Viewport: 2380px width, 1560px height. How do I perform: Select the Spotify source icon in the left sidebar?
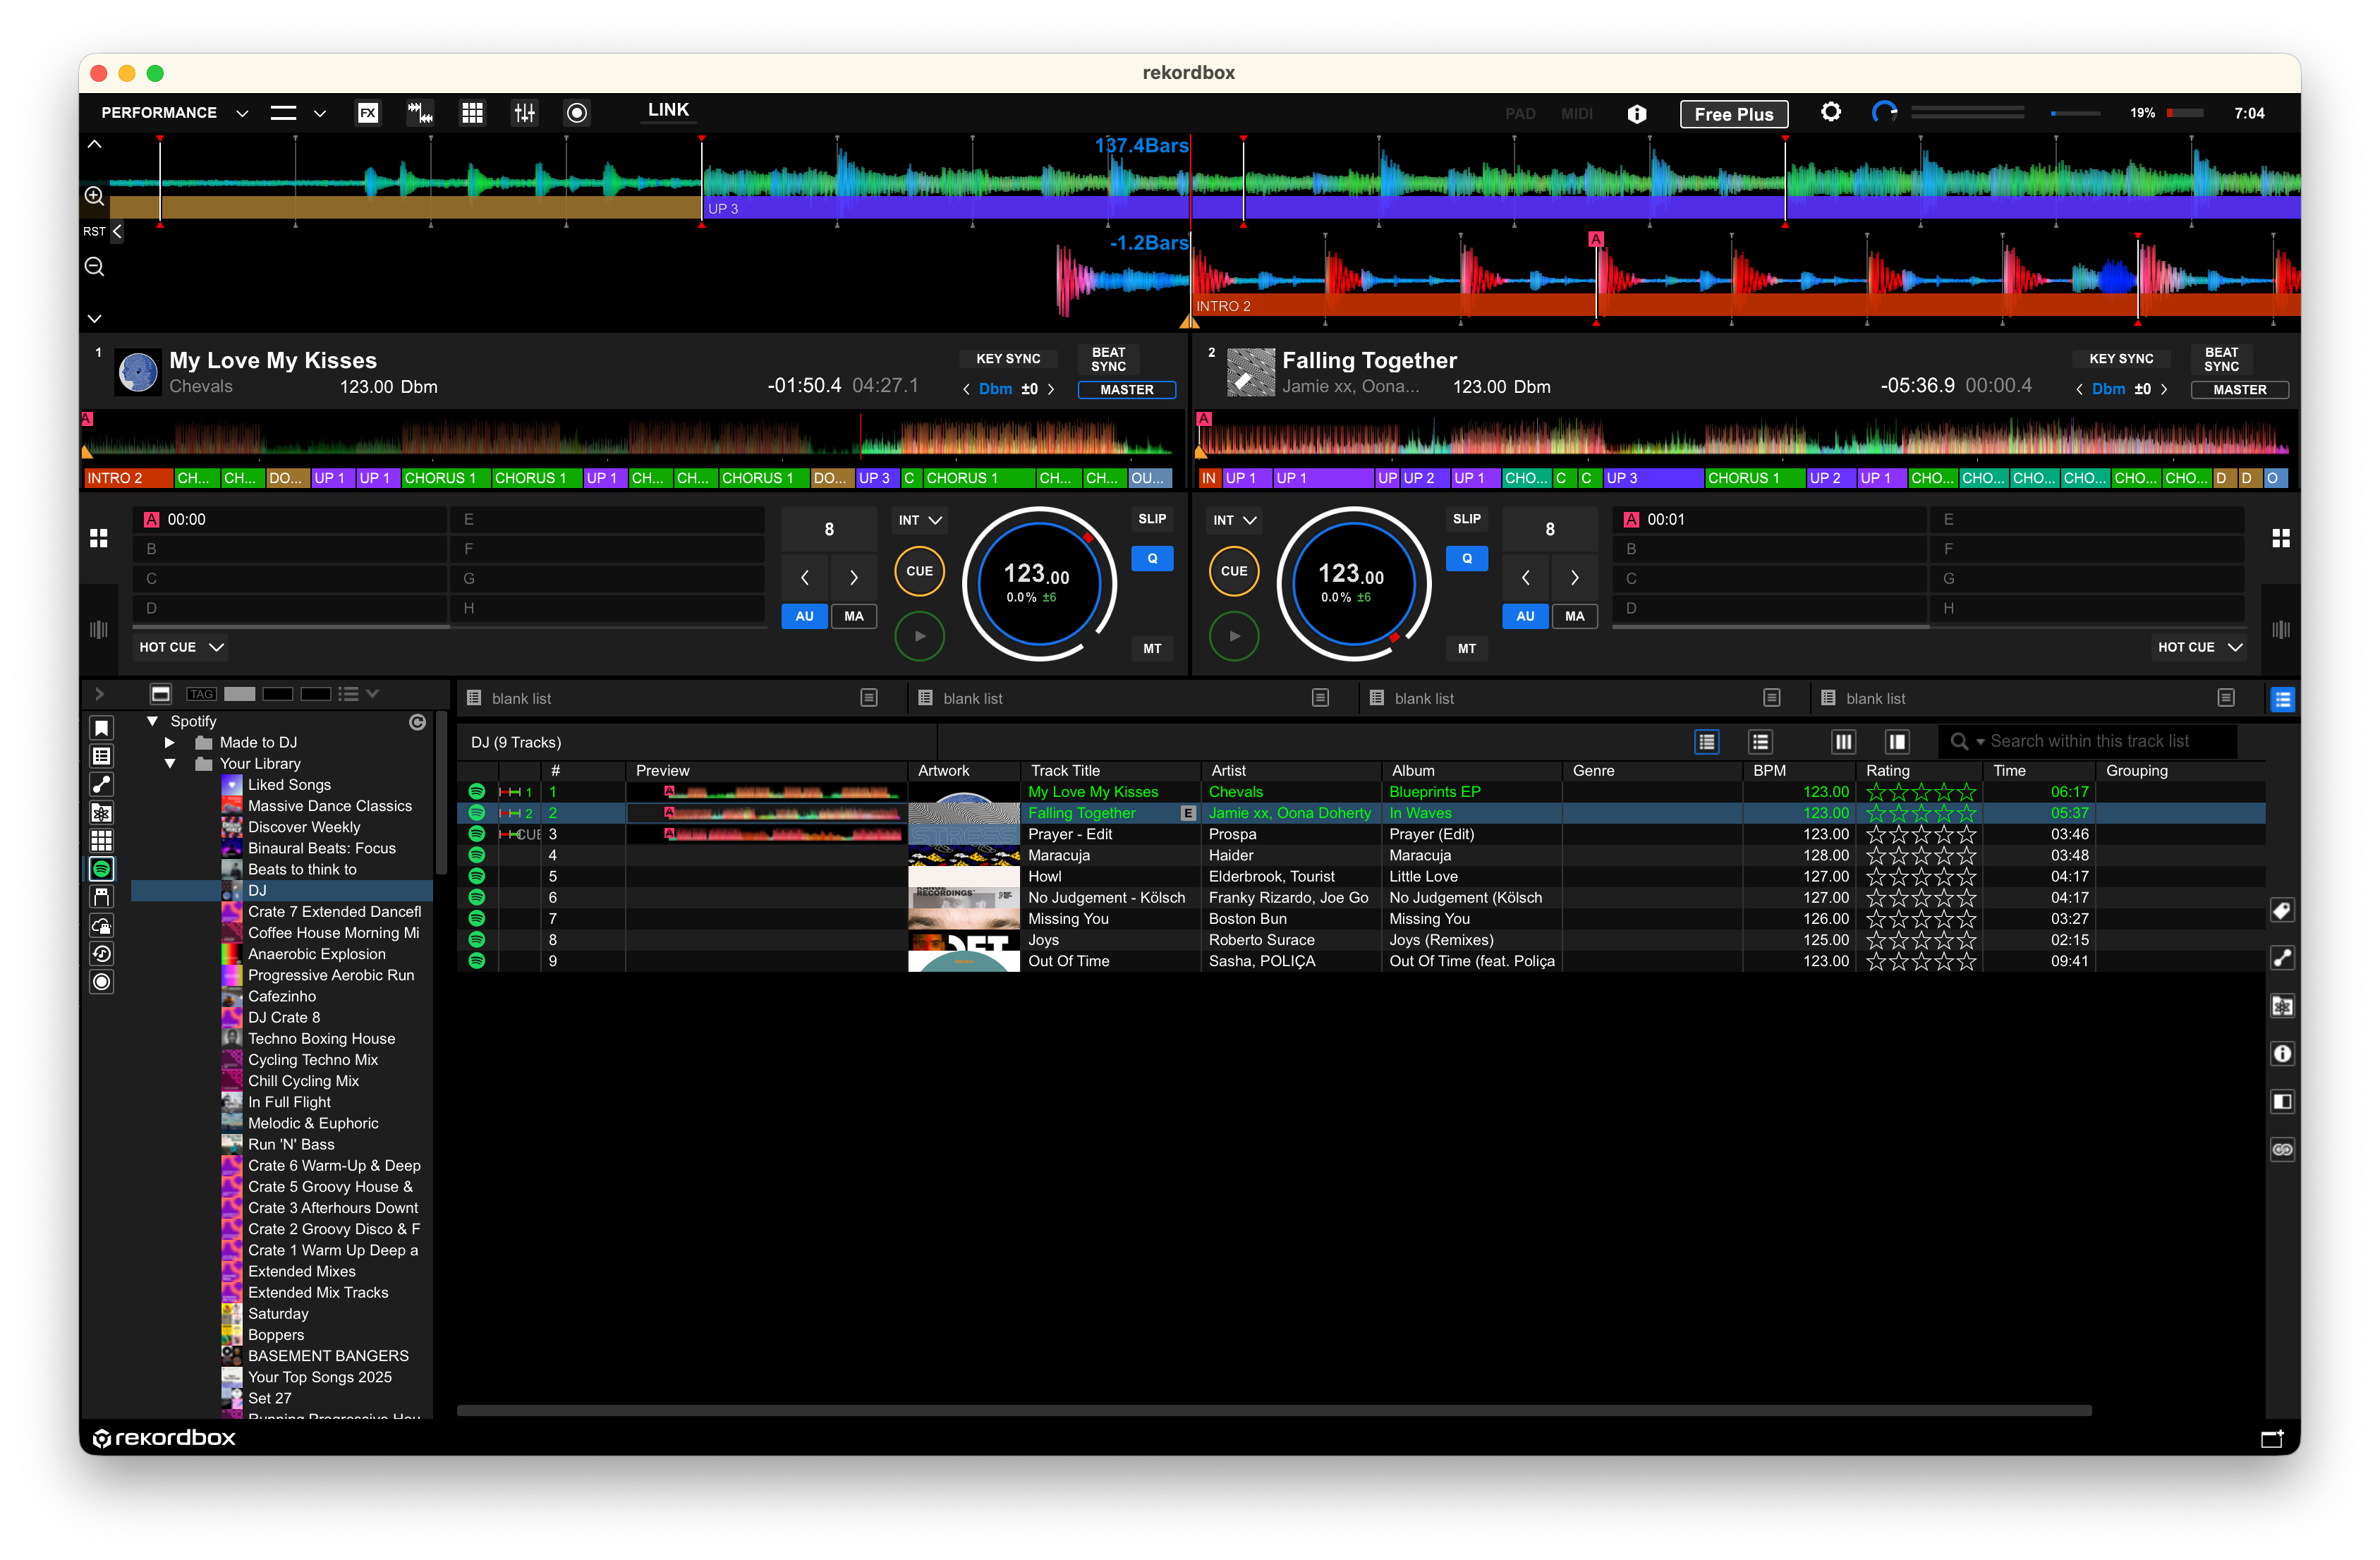101,868
